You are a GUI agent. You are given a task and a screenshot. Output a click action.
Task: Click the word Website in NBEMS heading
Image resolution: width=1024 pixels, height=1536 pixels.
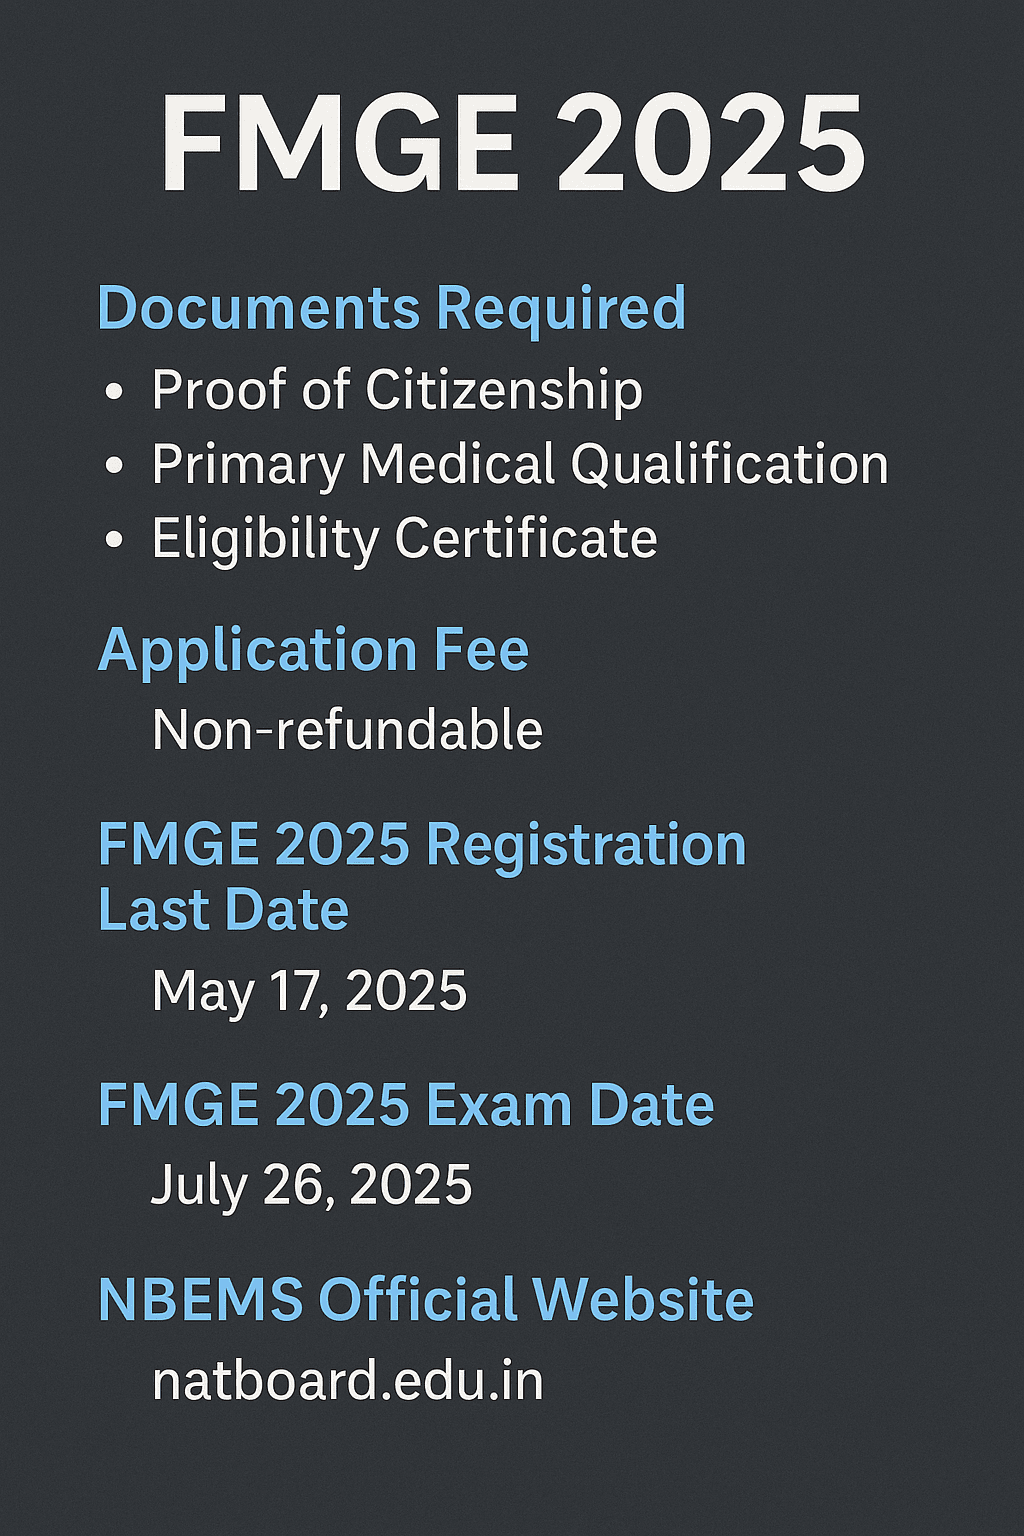pyautogui.click(x=643, y=1299)
